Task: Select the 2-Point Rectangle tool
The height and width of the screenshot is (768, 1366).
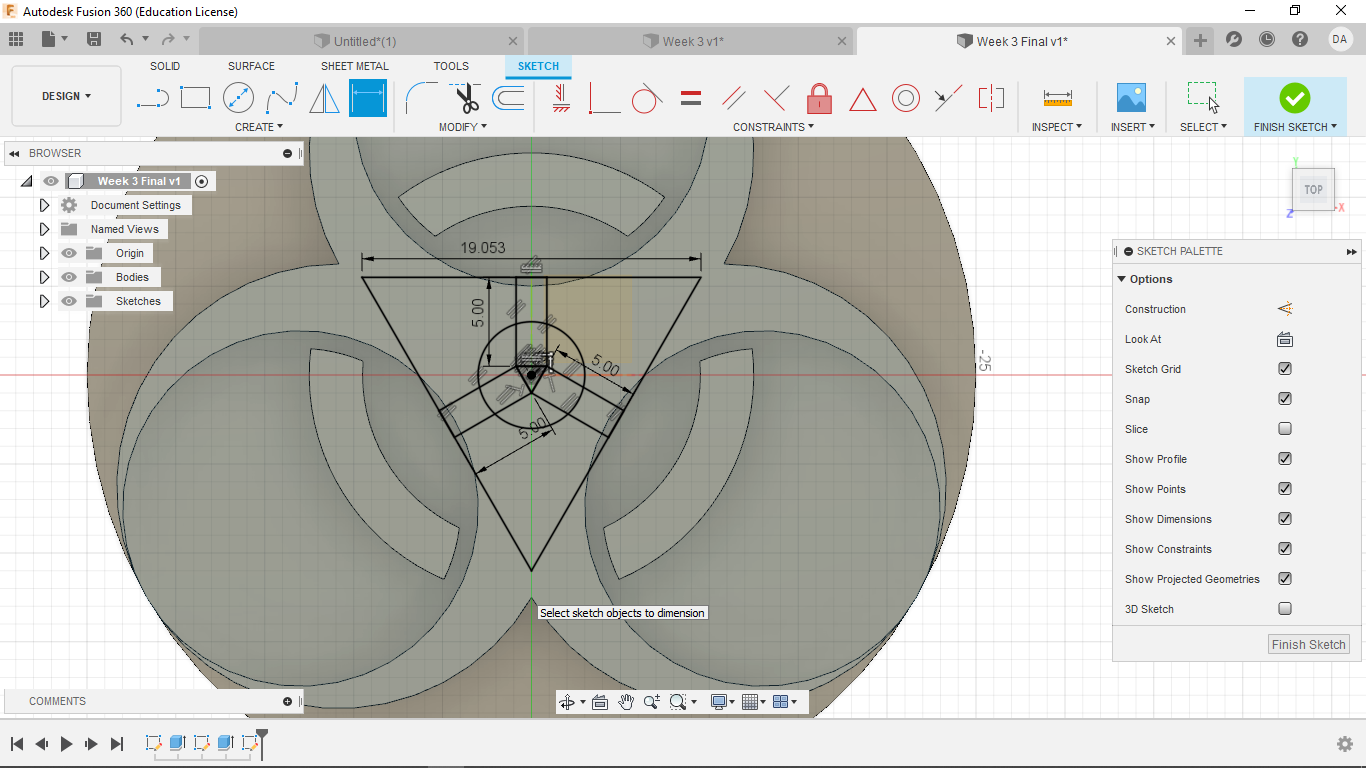Action: coord(195,98)
